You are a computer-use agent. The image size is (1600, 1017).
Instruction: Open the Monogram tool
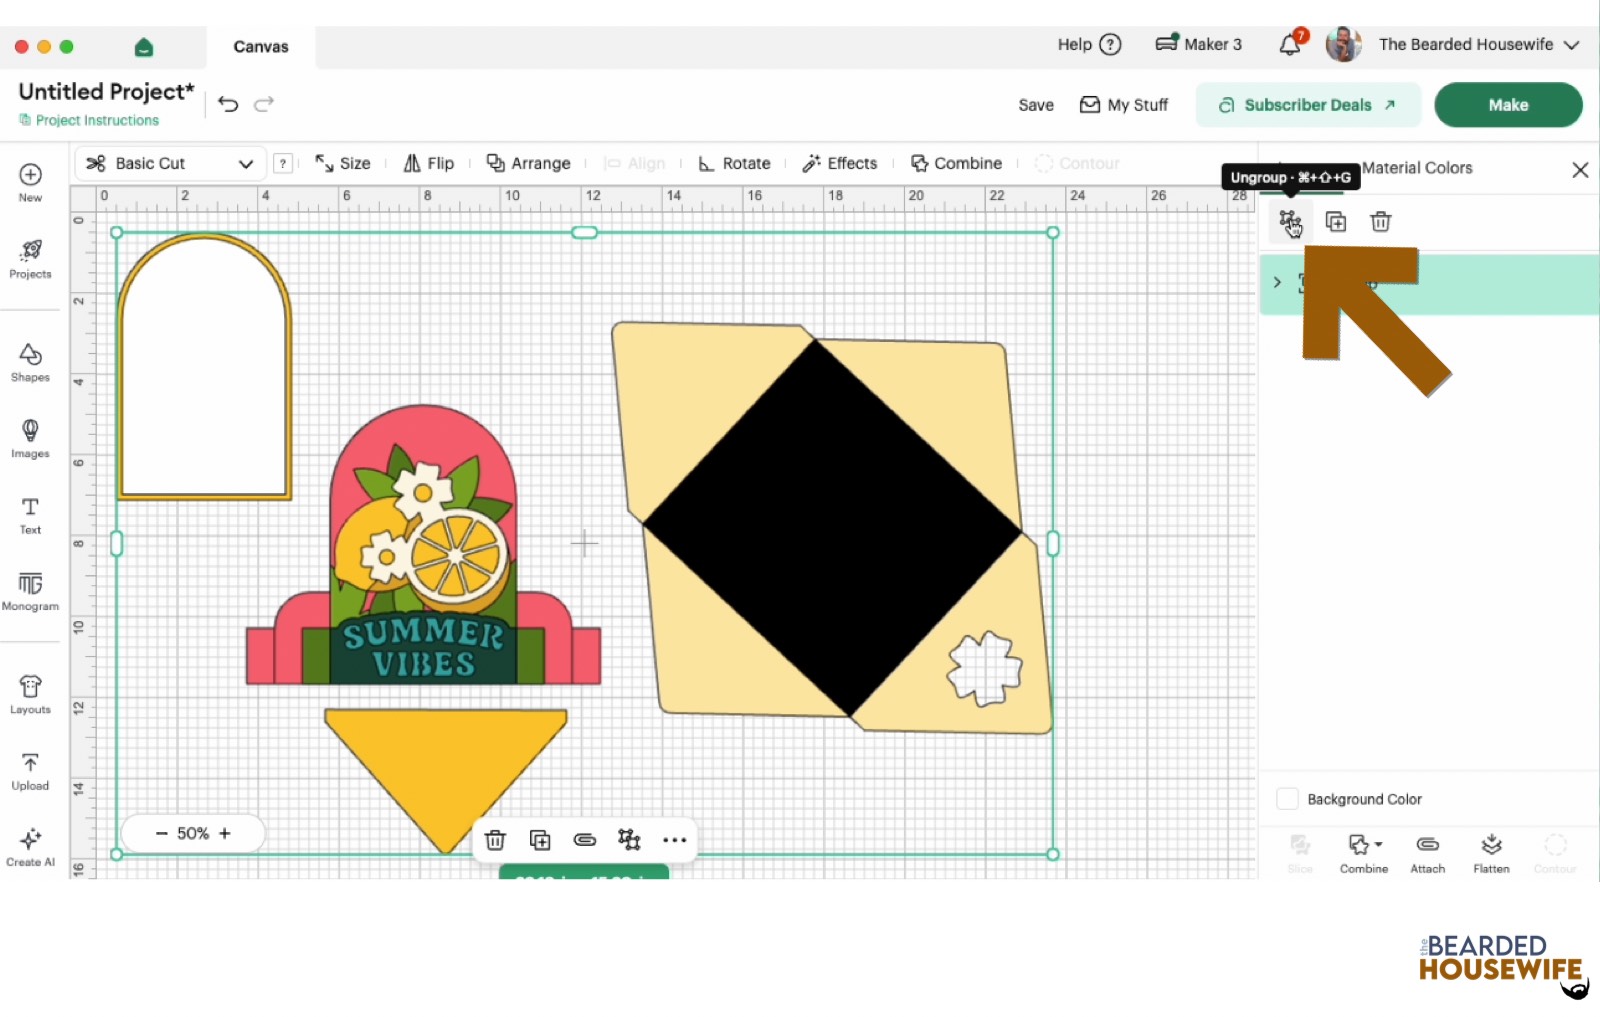pos(30,591)
